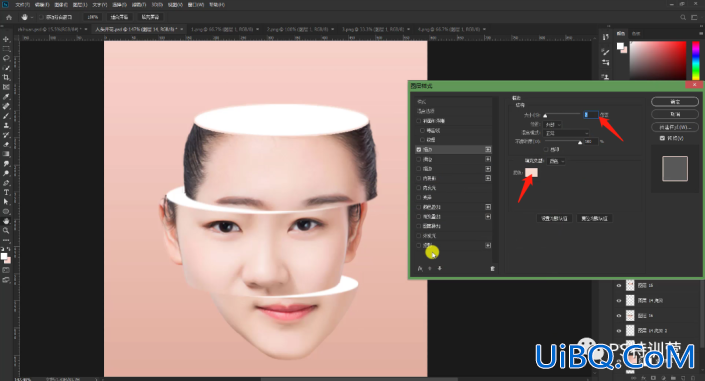Click the Fit Screen button
Image resolution: width=705 pixels, height=381 pixels.
tap(119, 17)
